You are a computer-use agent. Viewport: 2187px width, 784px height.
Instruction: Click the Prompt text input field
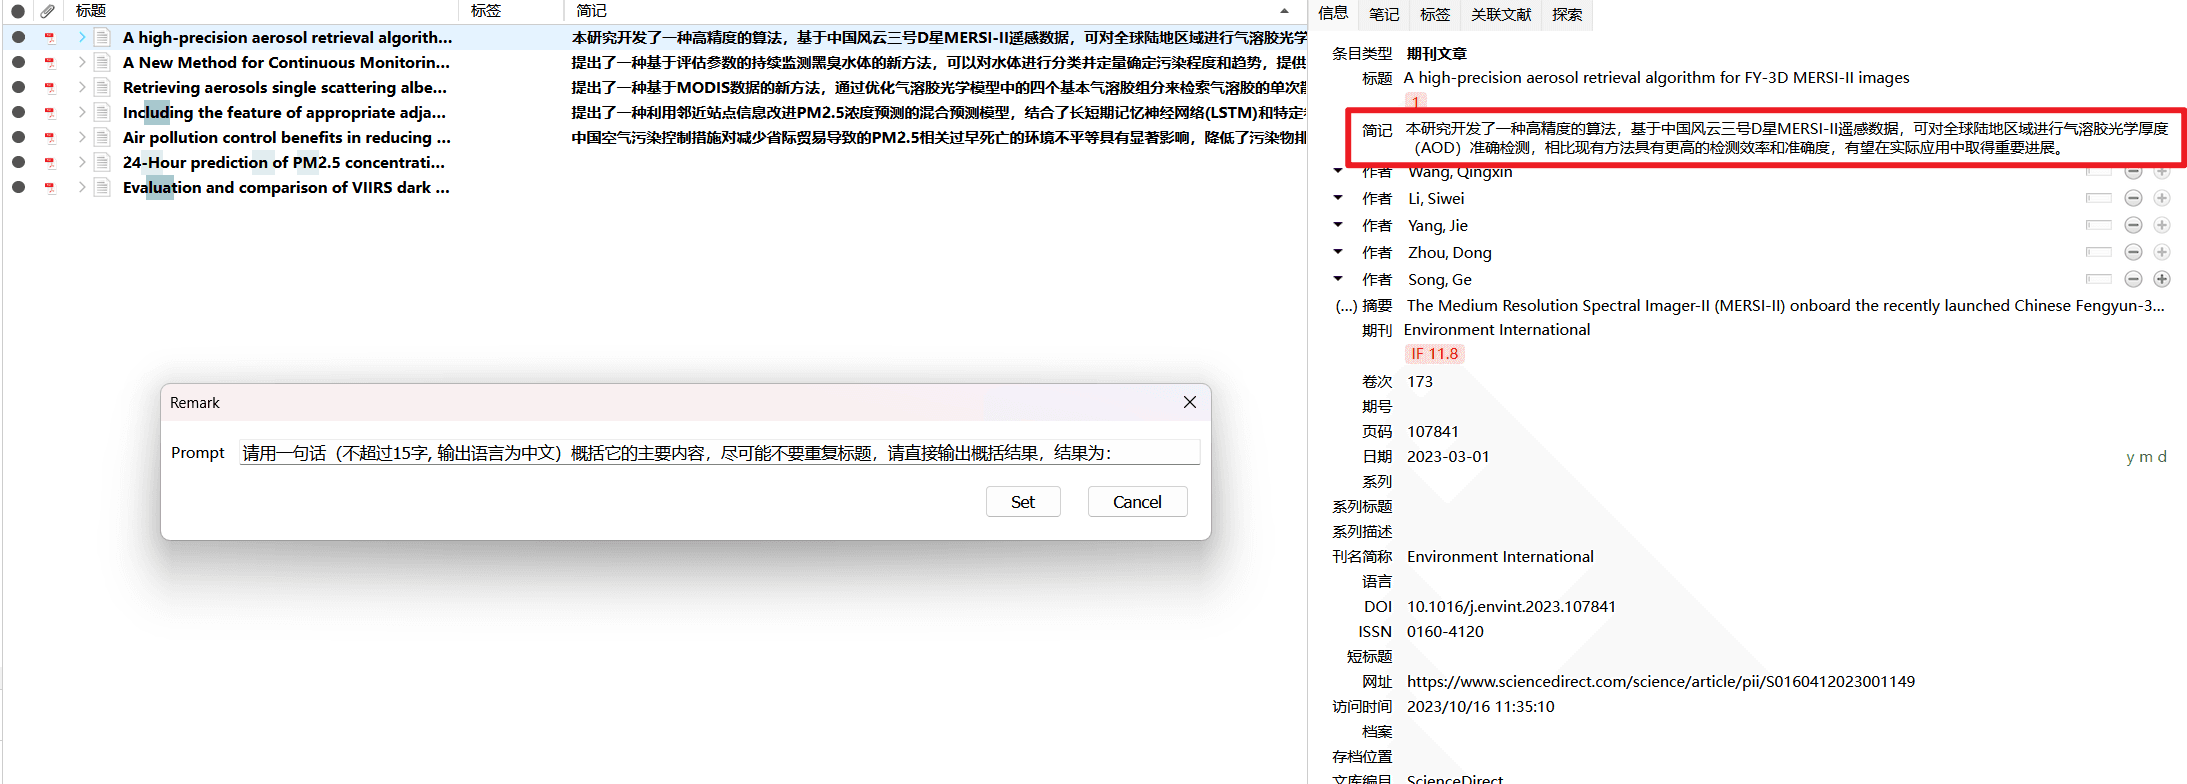719,453
